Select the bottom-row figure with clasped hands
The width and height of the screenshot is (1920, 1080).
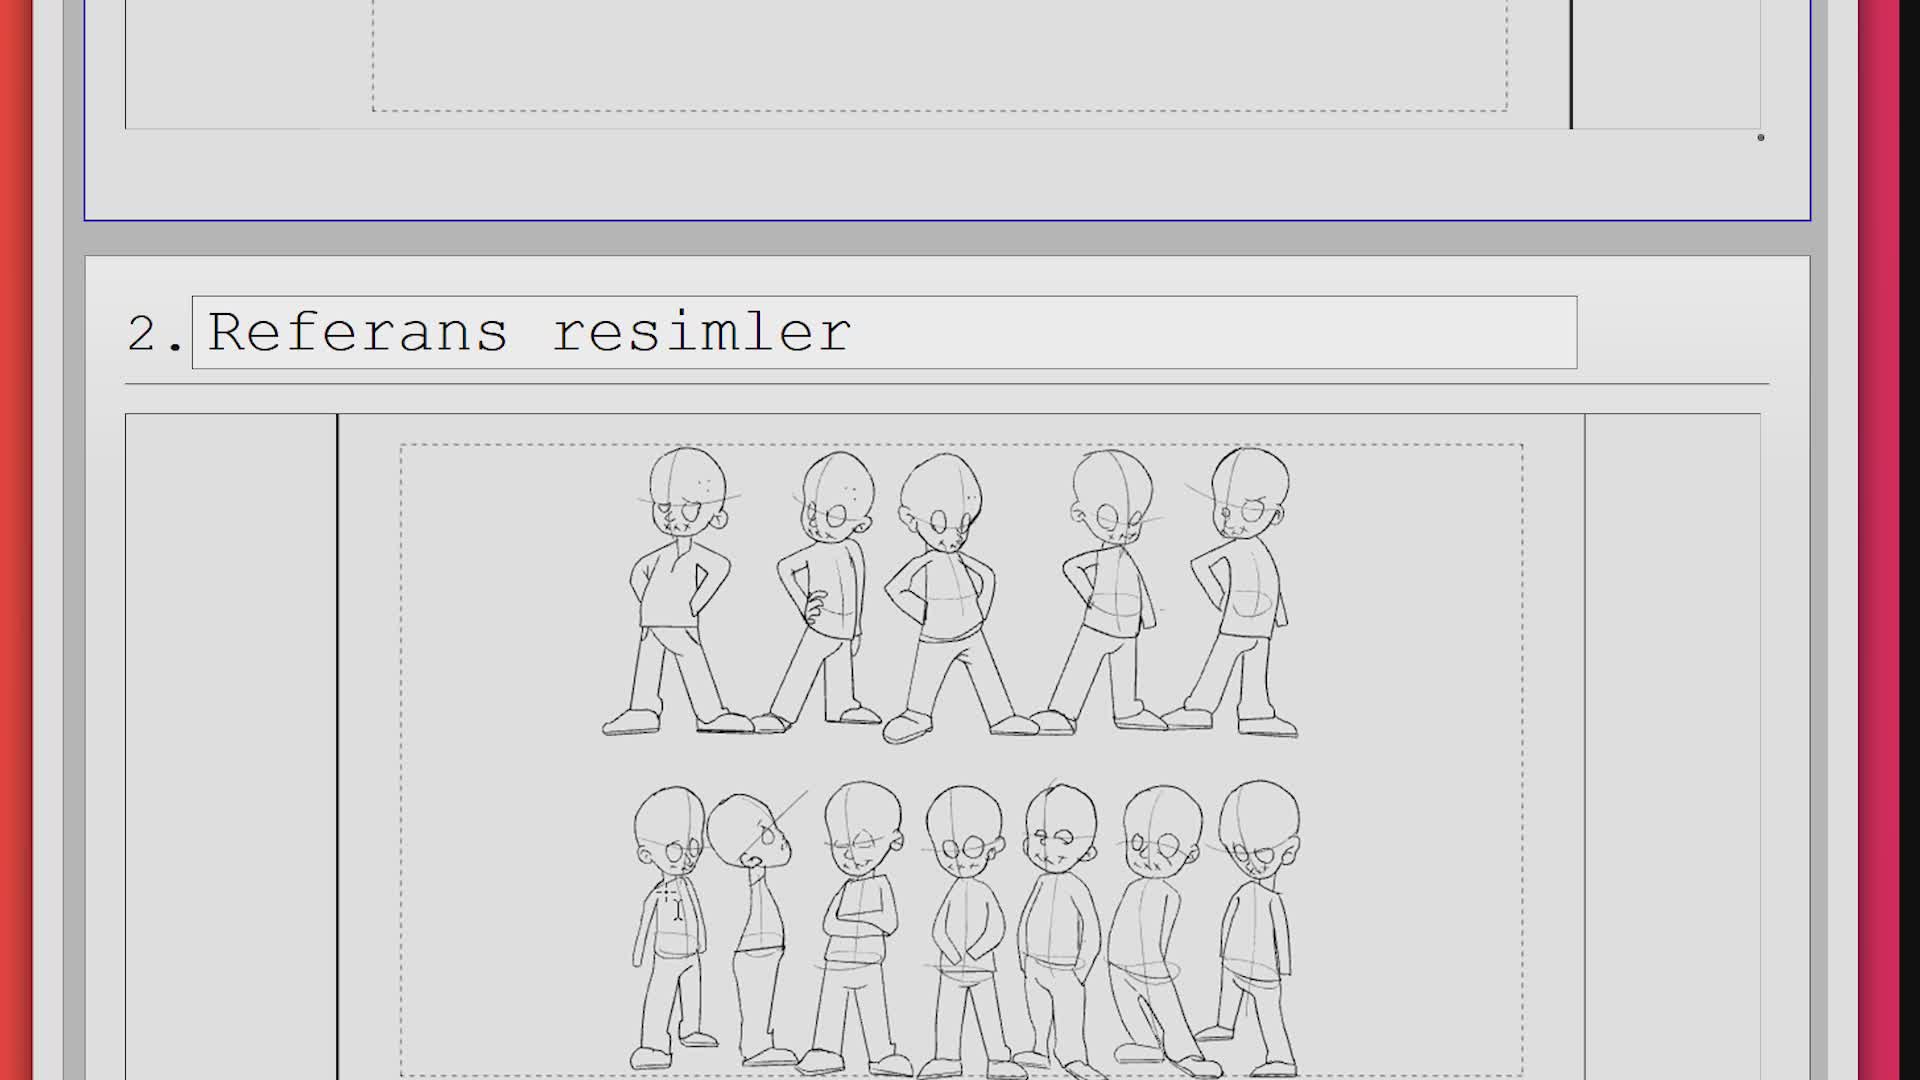(x=964, y=931)
